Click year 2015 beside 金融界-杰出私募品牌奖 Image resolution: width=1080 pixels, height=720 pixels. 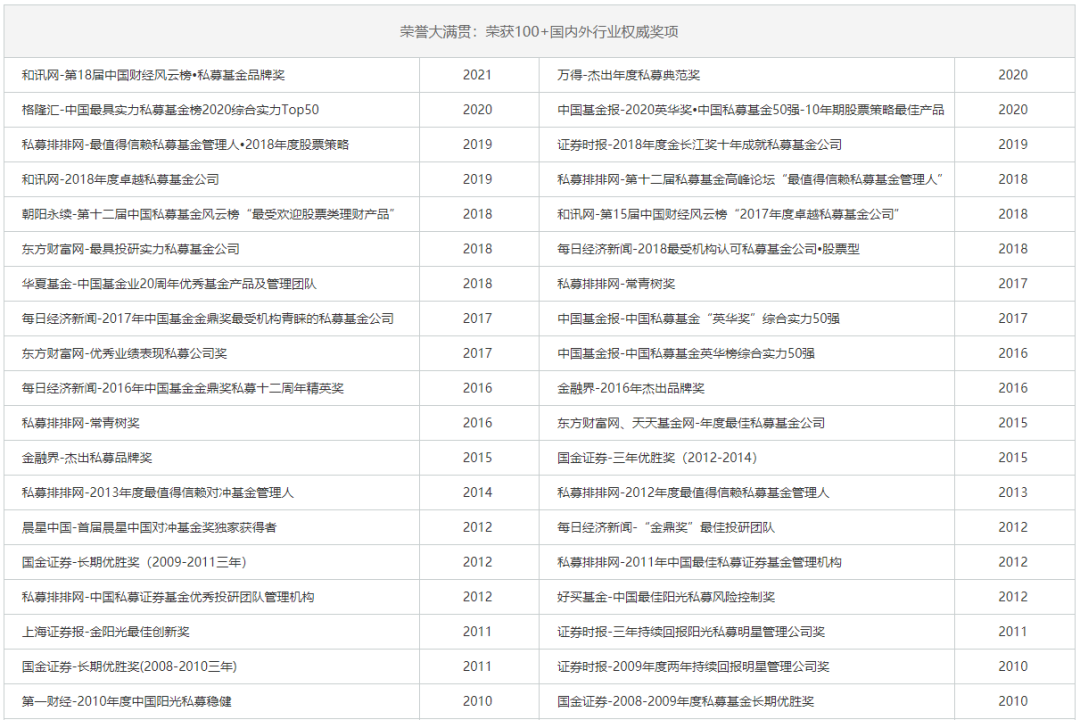pyautogui.click(x=477, y=457)
